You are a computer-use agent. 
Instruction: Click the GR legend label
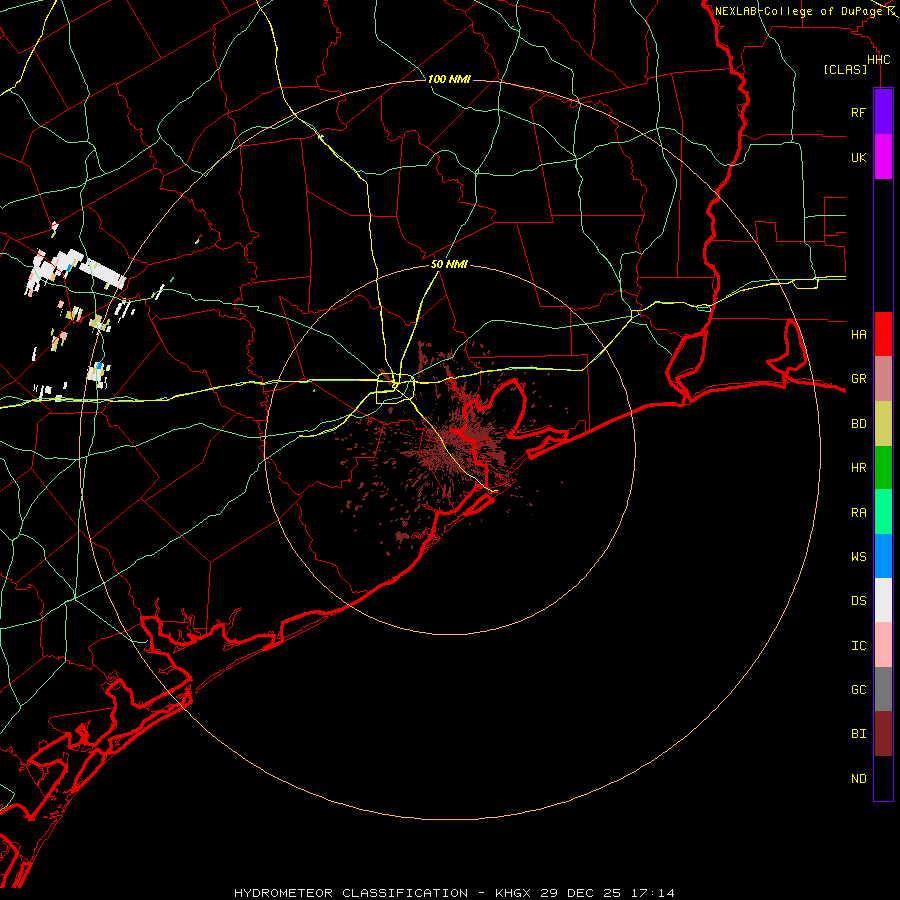858,379
